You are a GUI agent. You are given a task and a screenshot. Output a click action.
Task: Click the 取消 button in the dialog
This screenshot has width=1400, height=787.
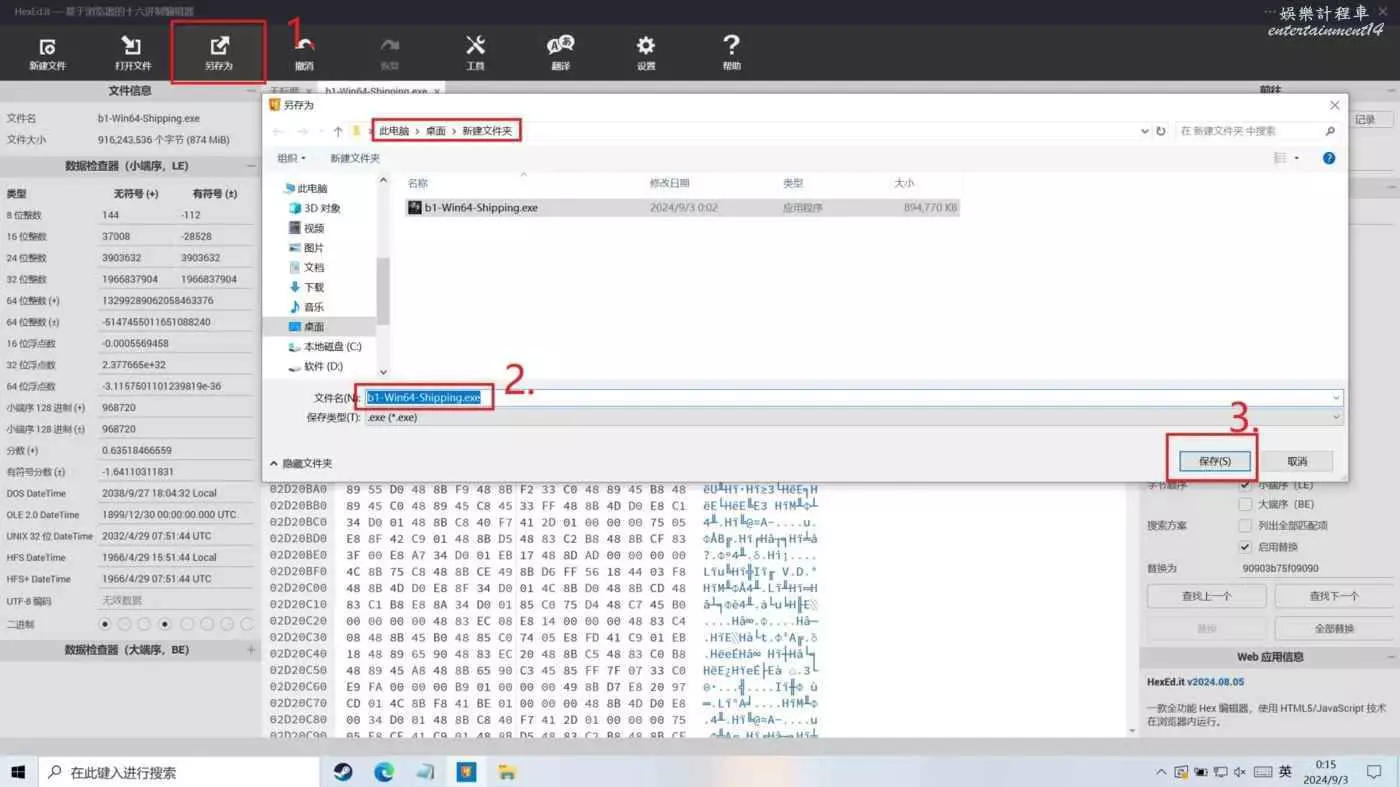(x=1297, y=461)
